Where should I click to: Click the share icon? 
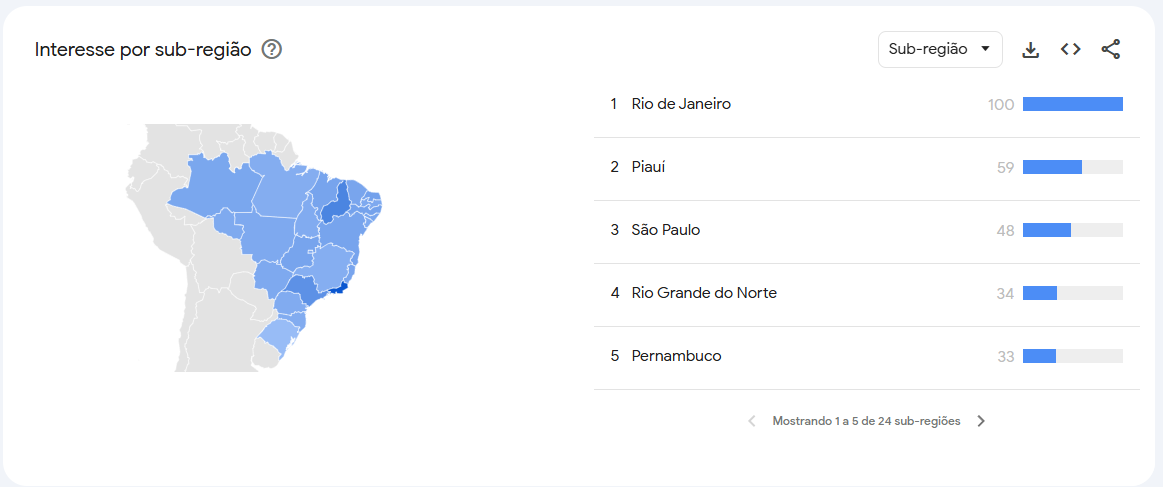tap(1111, 49)
